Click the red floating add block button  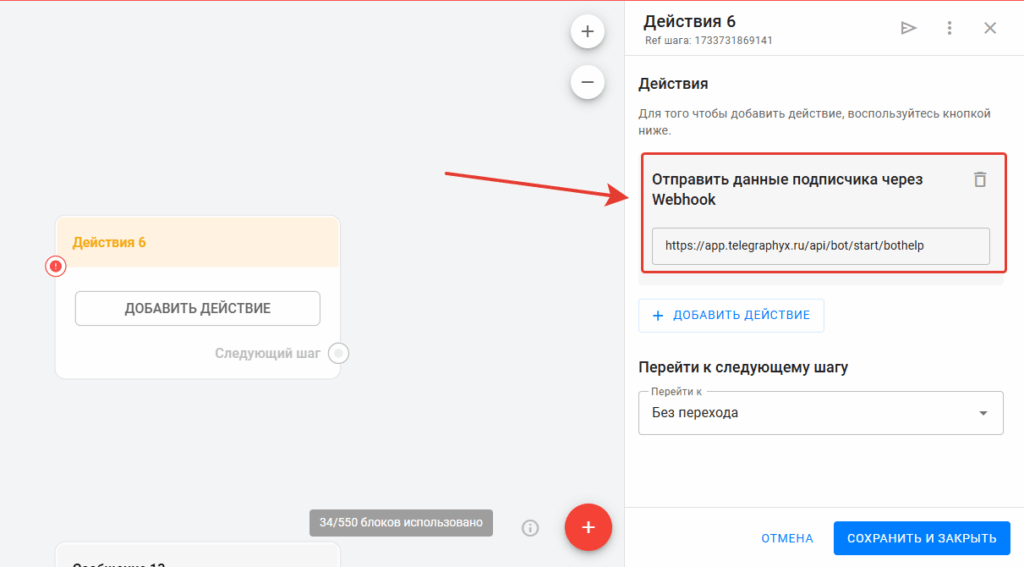588,527
